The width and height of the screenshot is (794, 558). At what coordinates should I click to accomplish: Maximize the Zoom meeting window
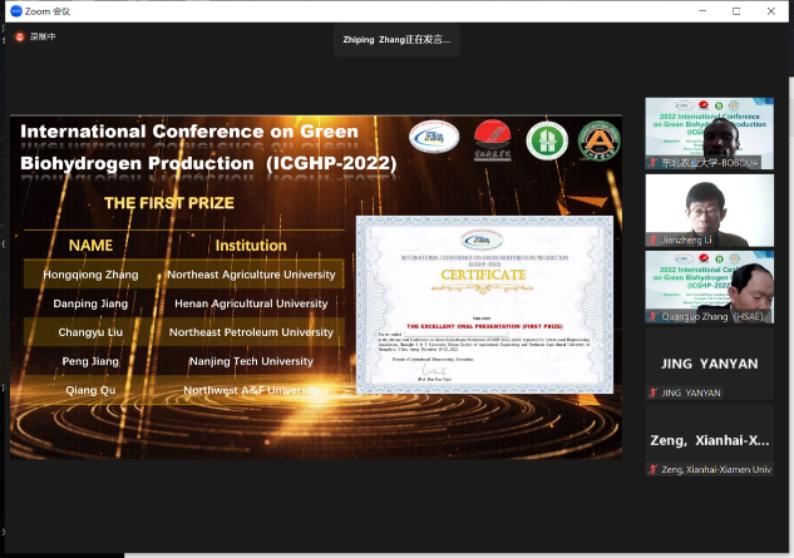pos(736,11)
